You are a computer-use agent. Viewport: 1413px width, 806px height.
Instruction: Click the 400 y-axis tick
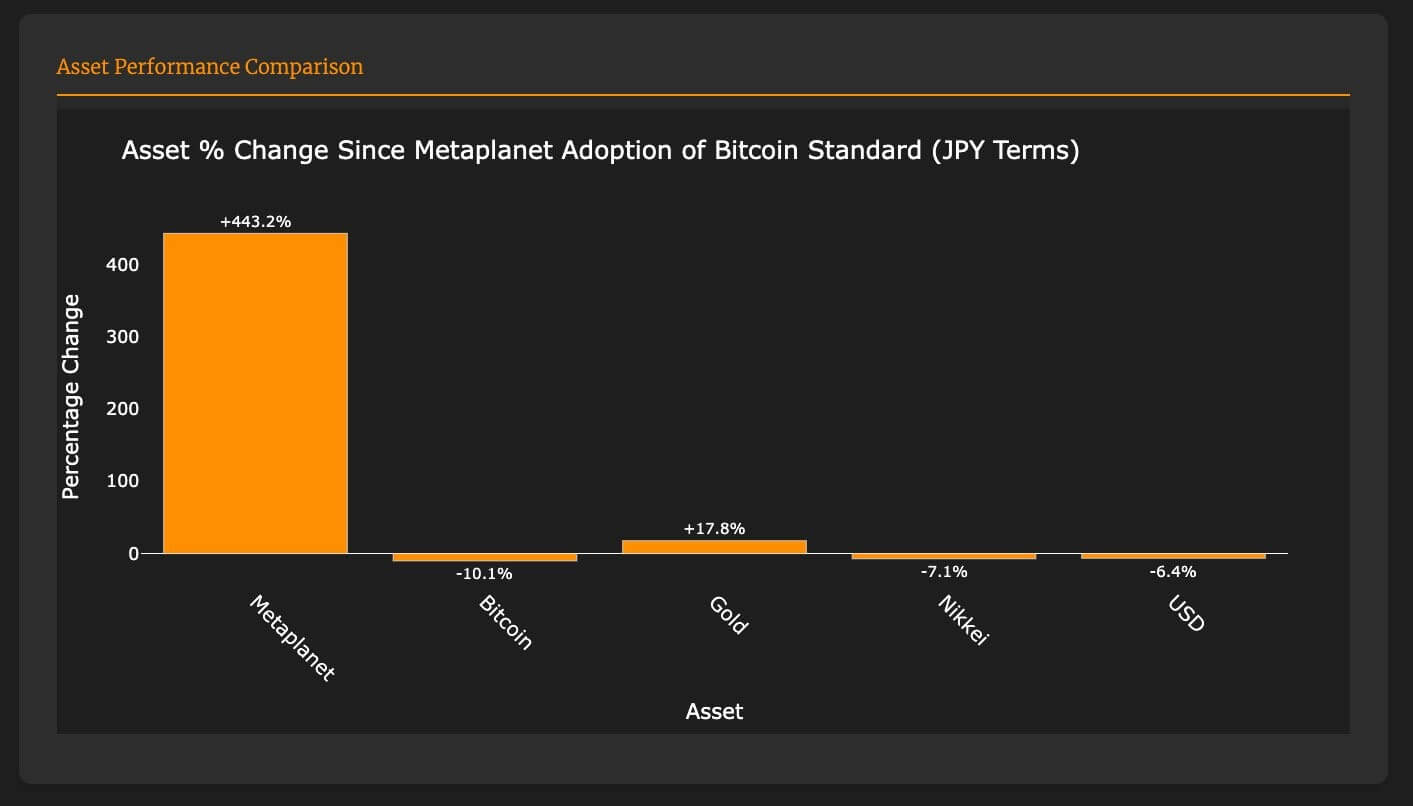(122, 265)
